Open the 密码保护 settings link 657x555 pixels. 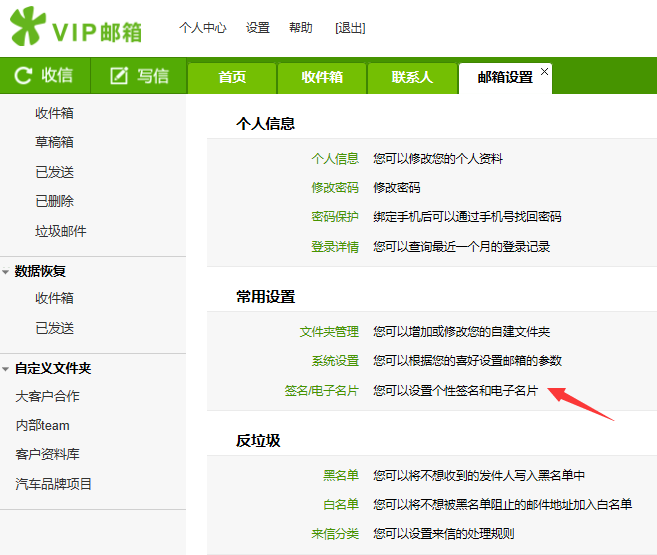point(335,217)
